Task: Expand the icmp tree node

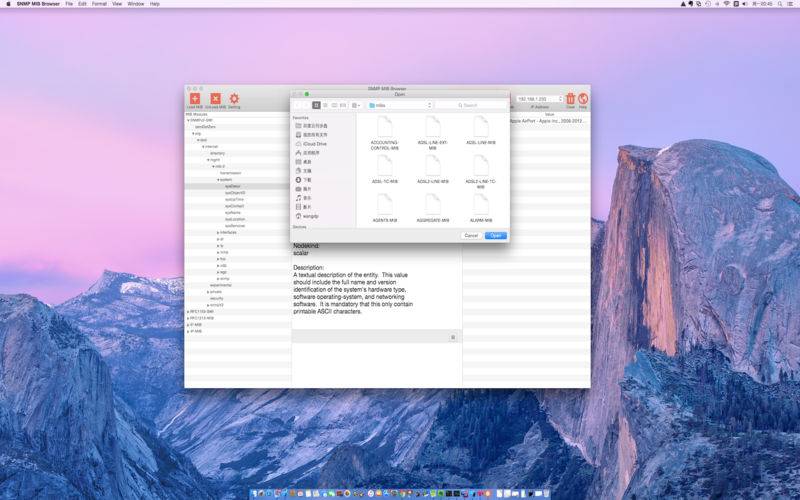Action: pos(218,252)
